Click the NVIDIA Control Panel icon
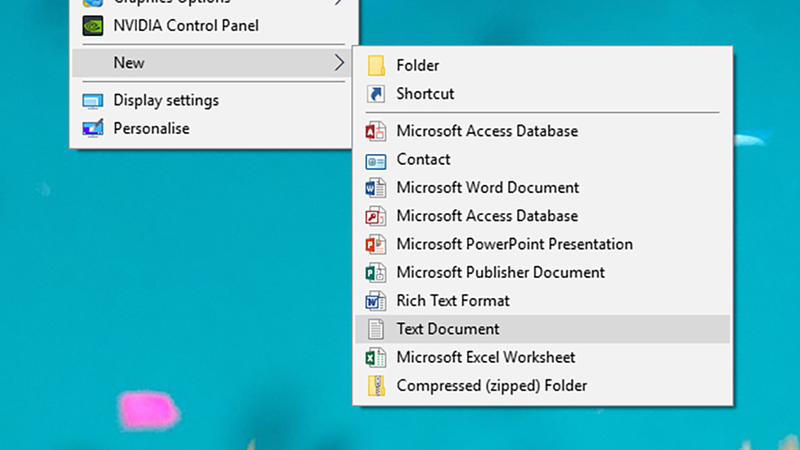800x450 pixels. (x=93, y=26)
